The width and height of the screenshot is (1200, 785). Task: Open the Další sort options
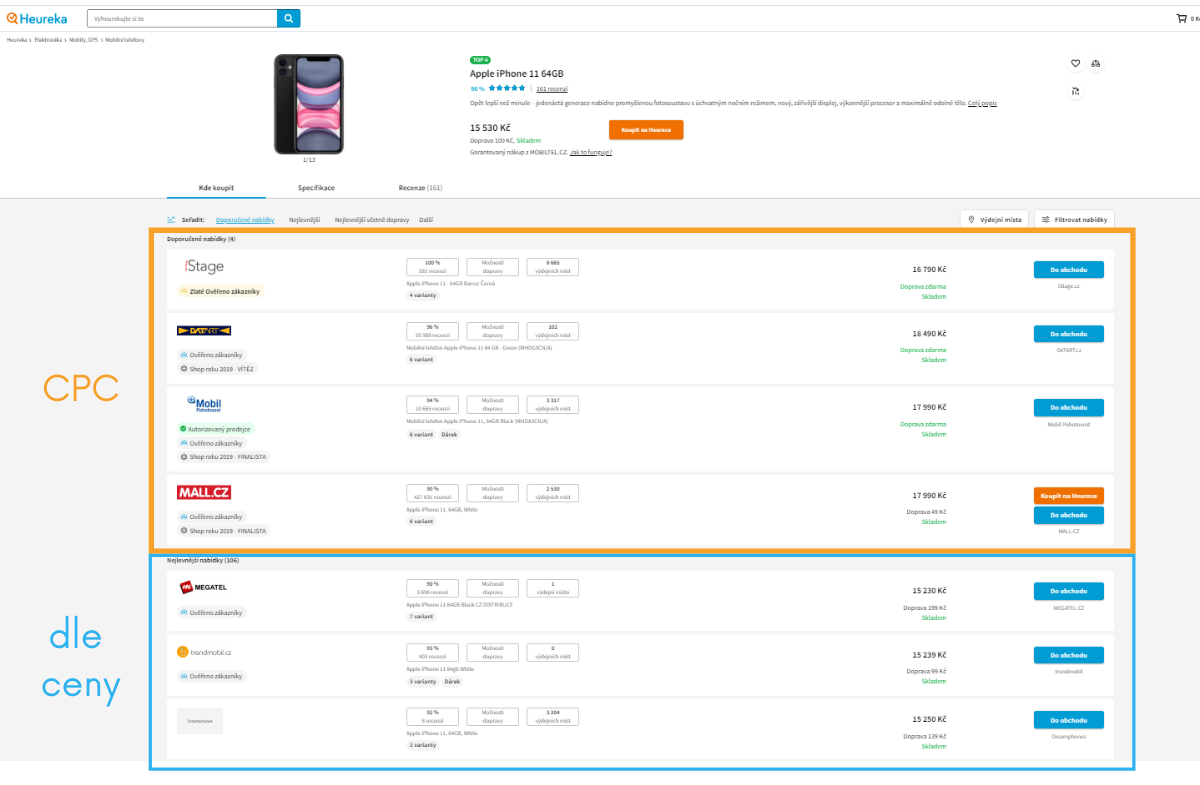point(426,219)
